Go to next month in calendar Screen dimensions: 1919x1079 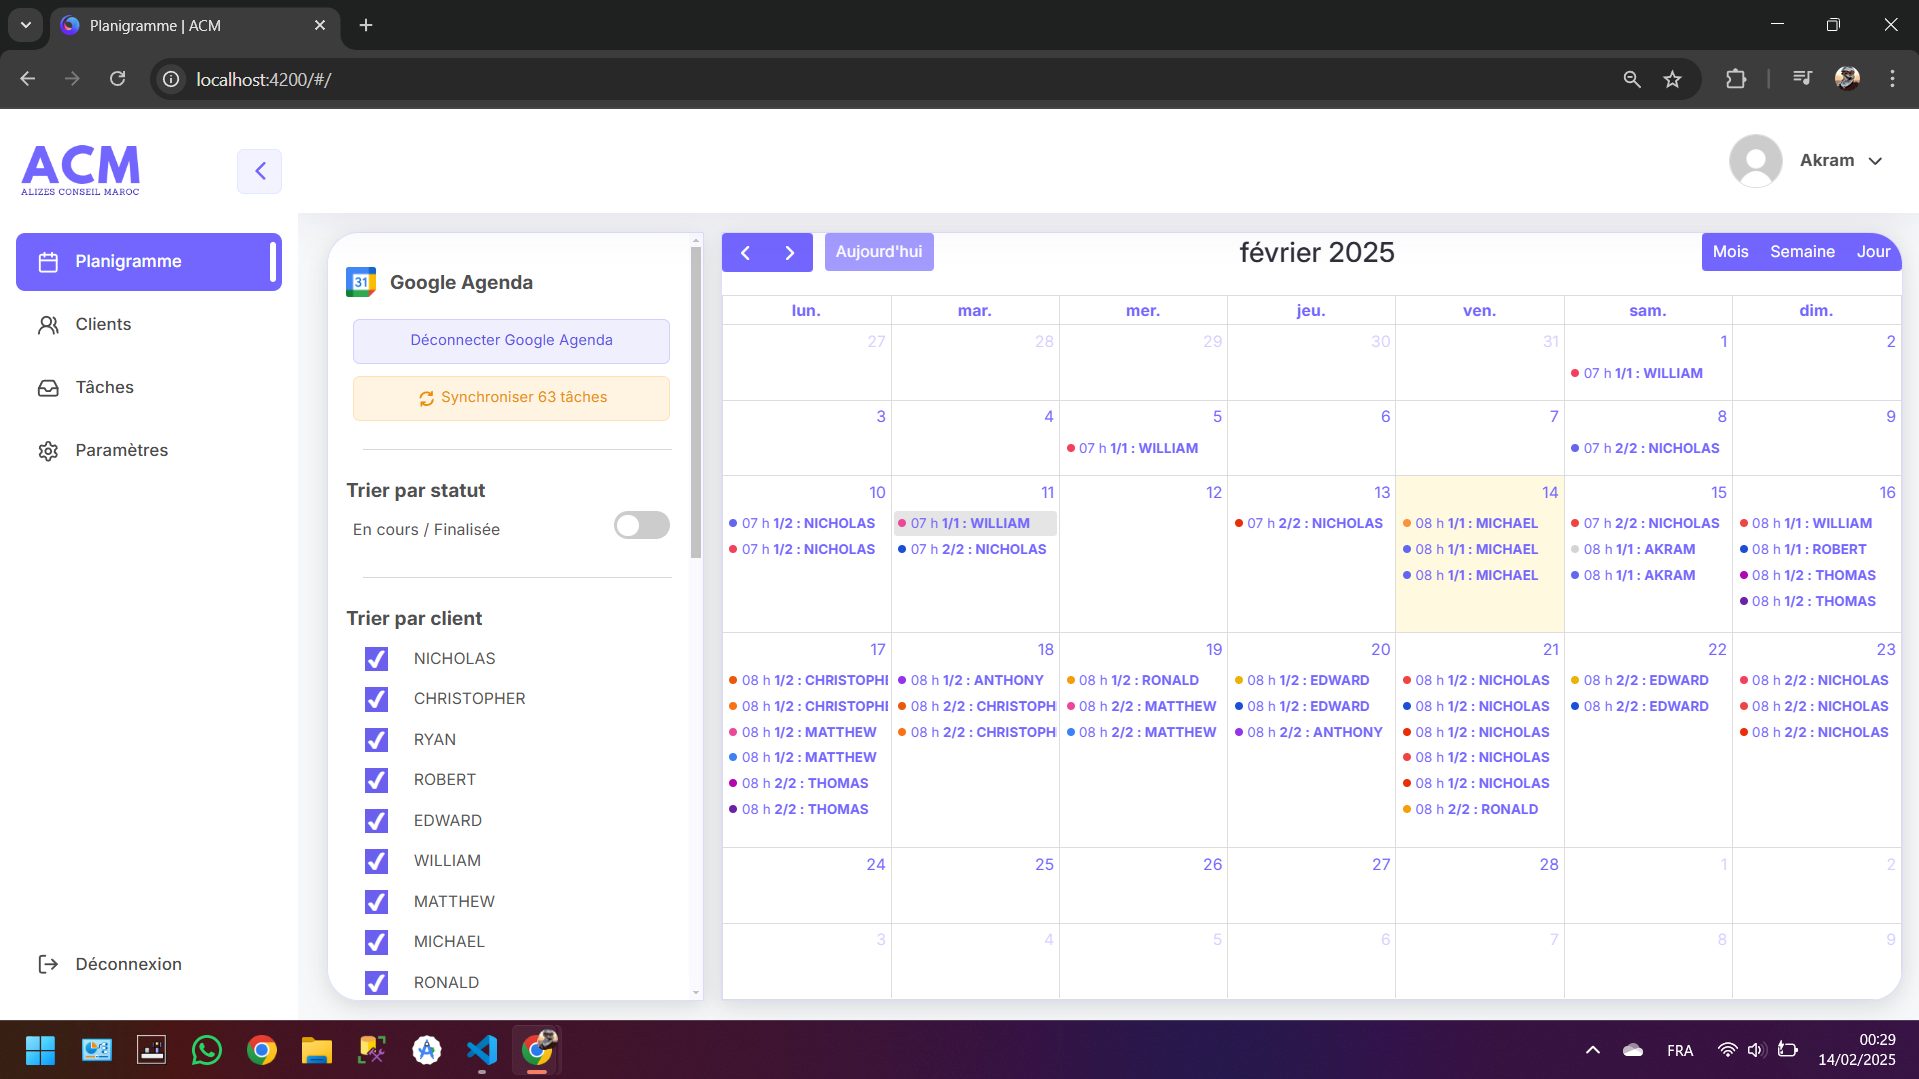point(790,253)
